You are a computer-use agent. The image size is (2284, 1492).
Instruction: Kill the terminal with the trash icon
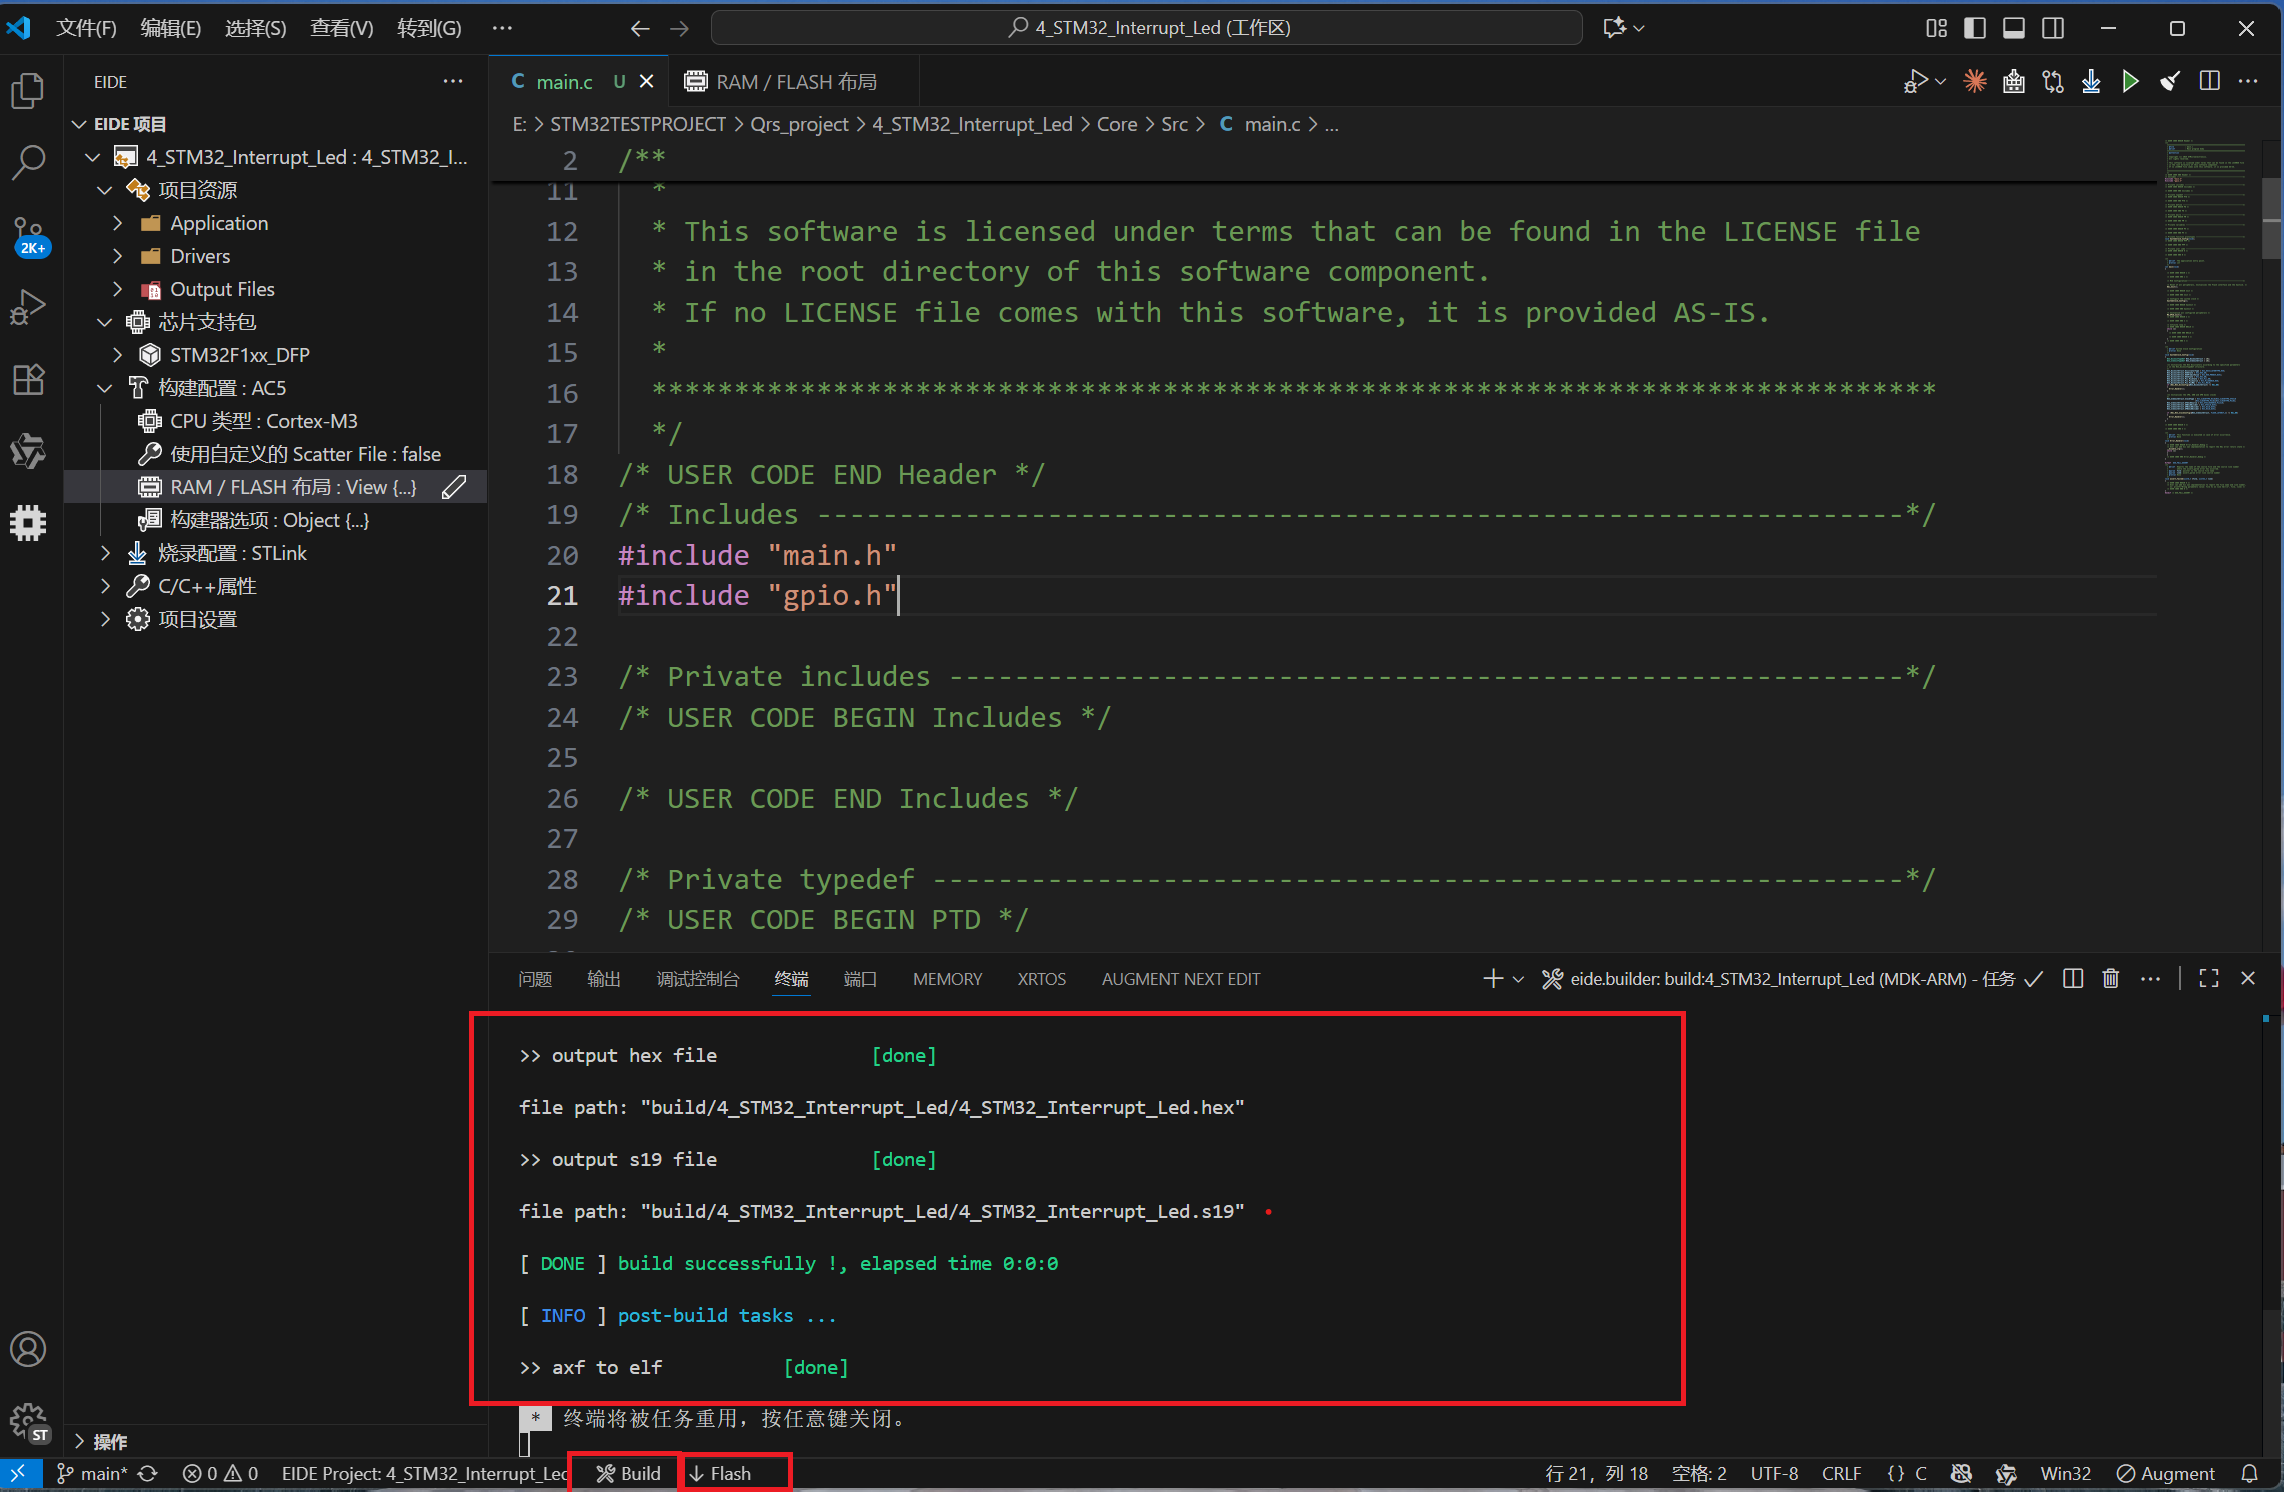pos(2111,978)
